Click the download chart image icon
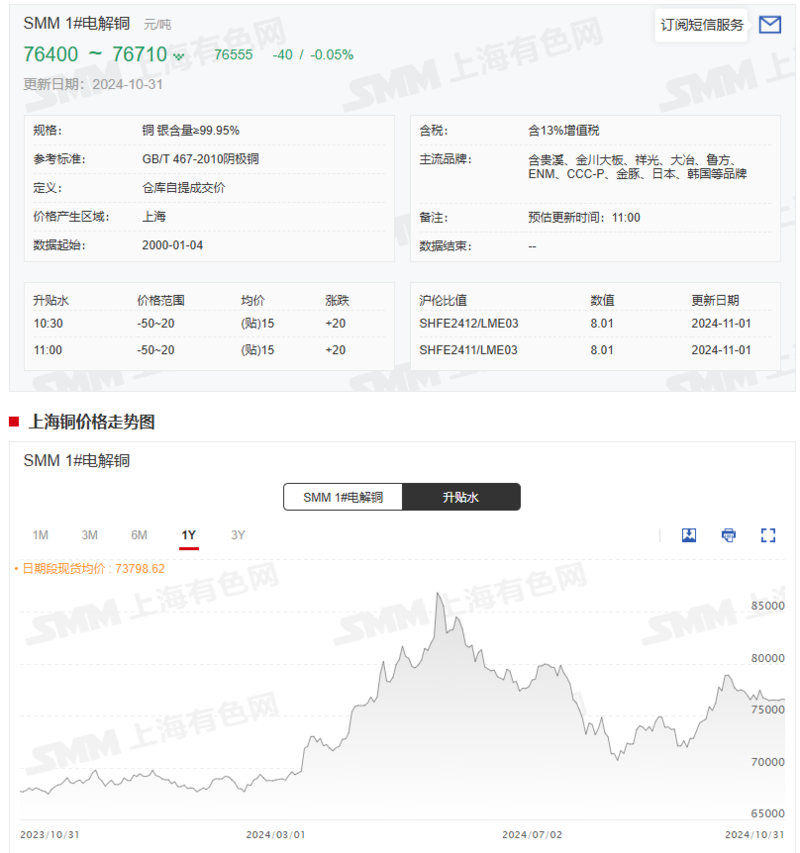Viewport: 800px width, 853px height. [x=689, y=535]
